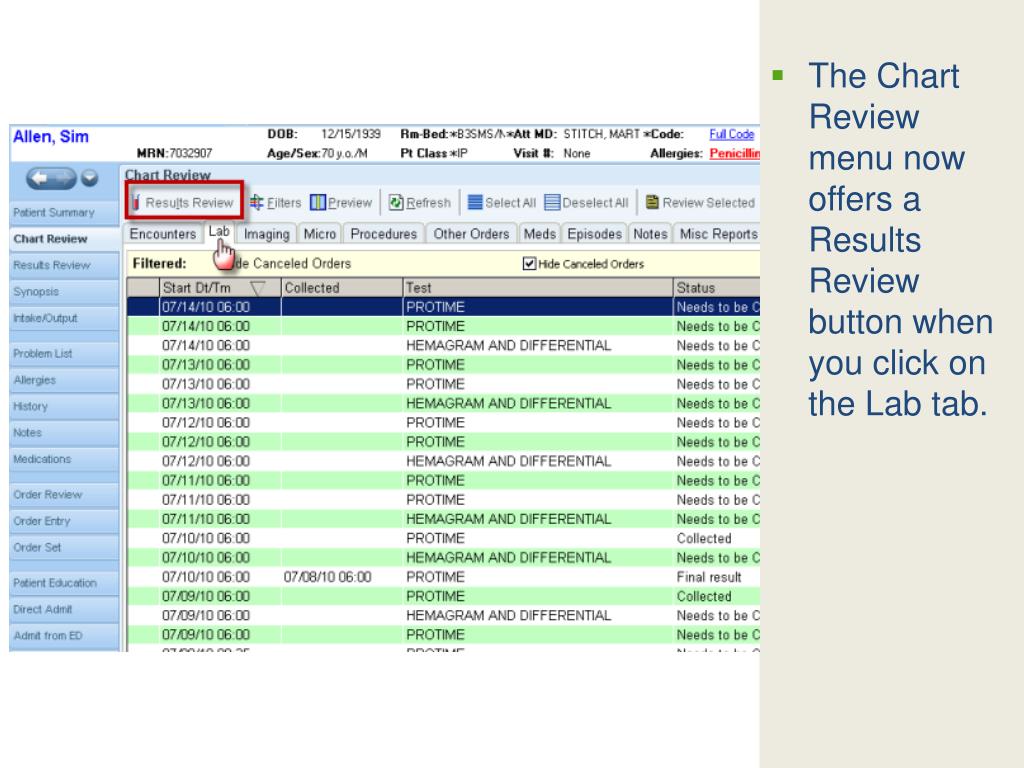Open the Episodes tab

click(594, 234)
